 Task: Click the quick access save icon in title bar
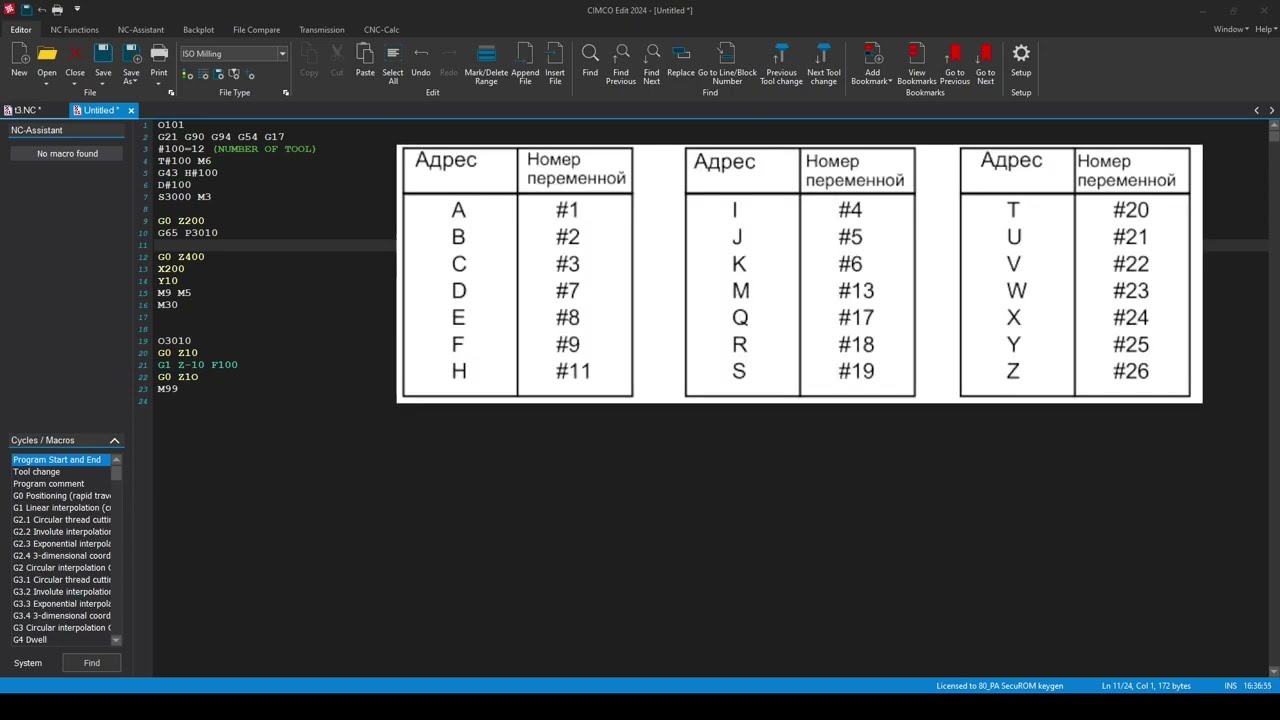point(25,10)
